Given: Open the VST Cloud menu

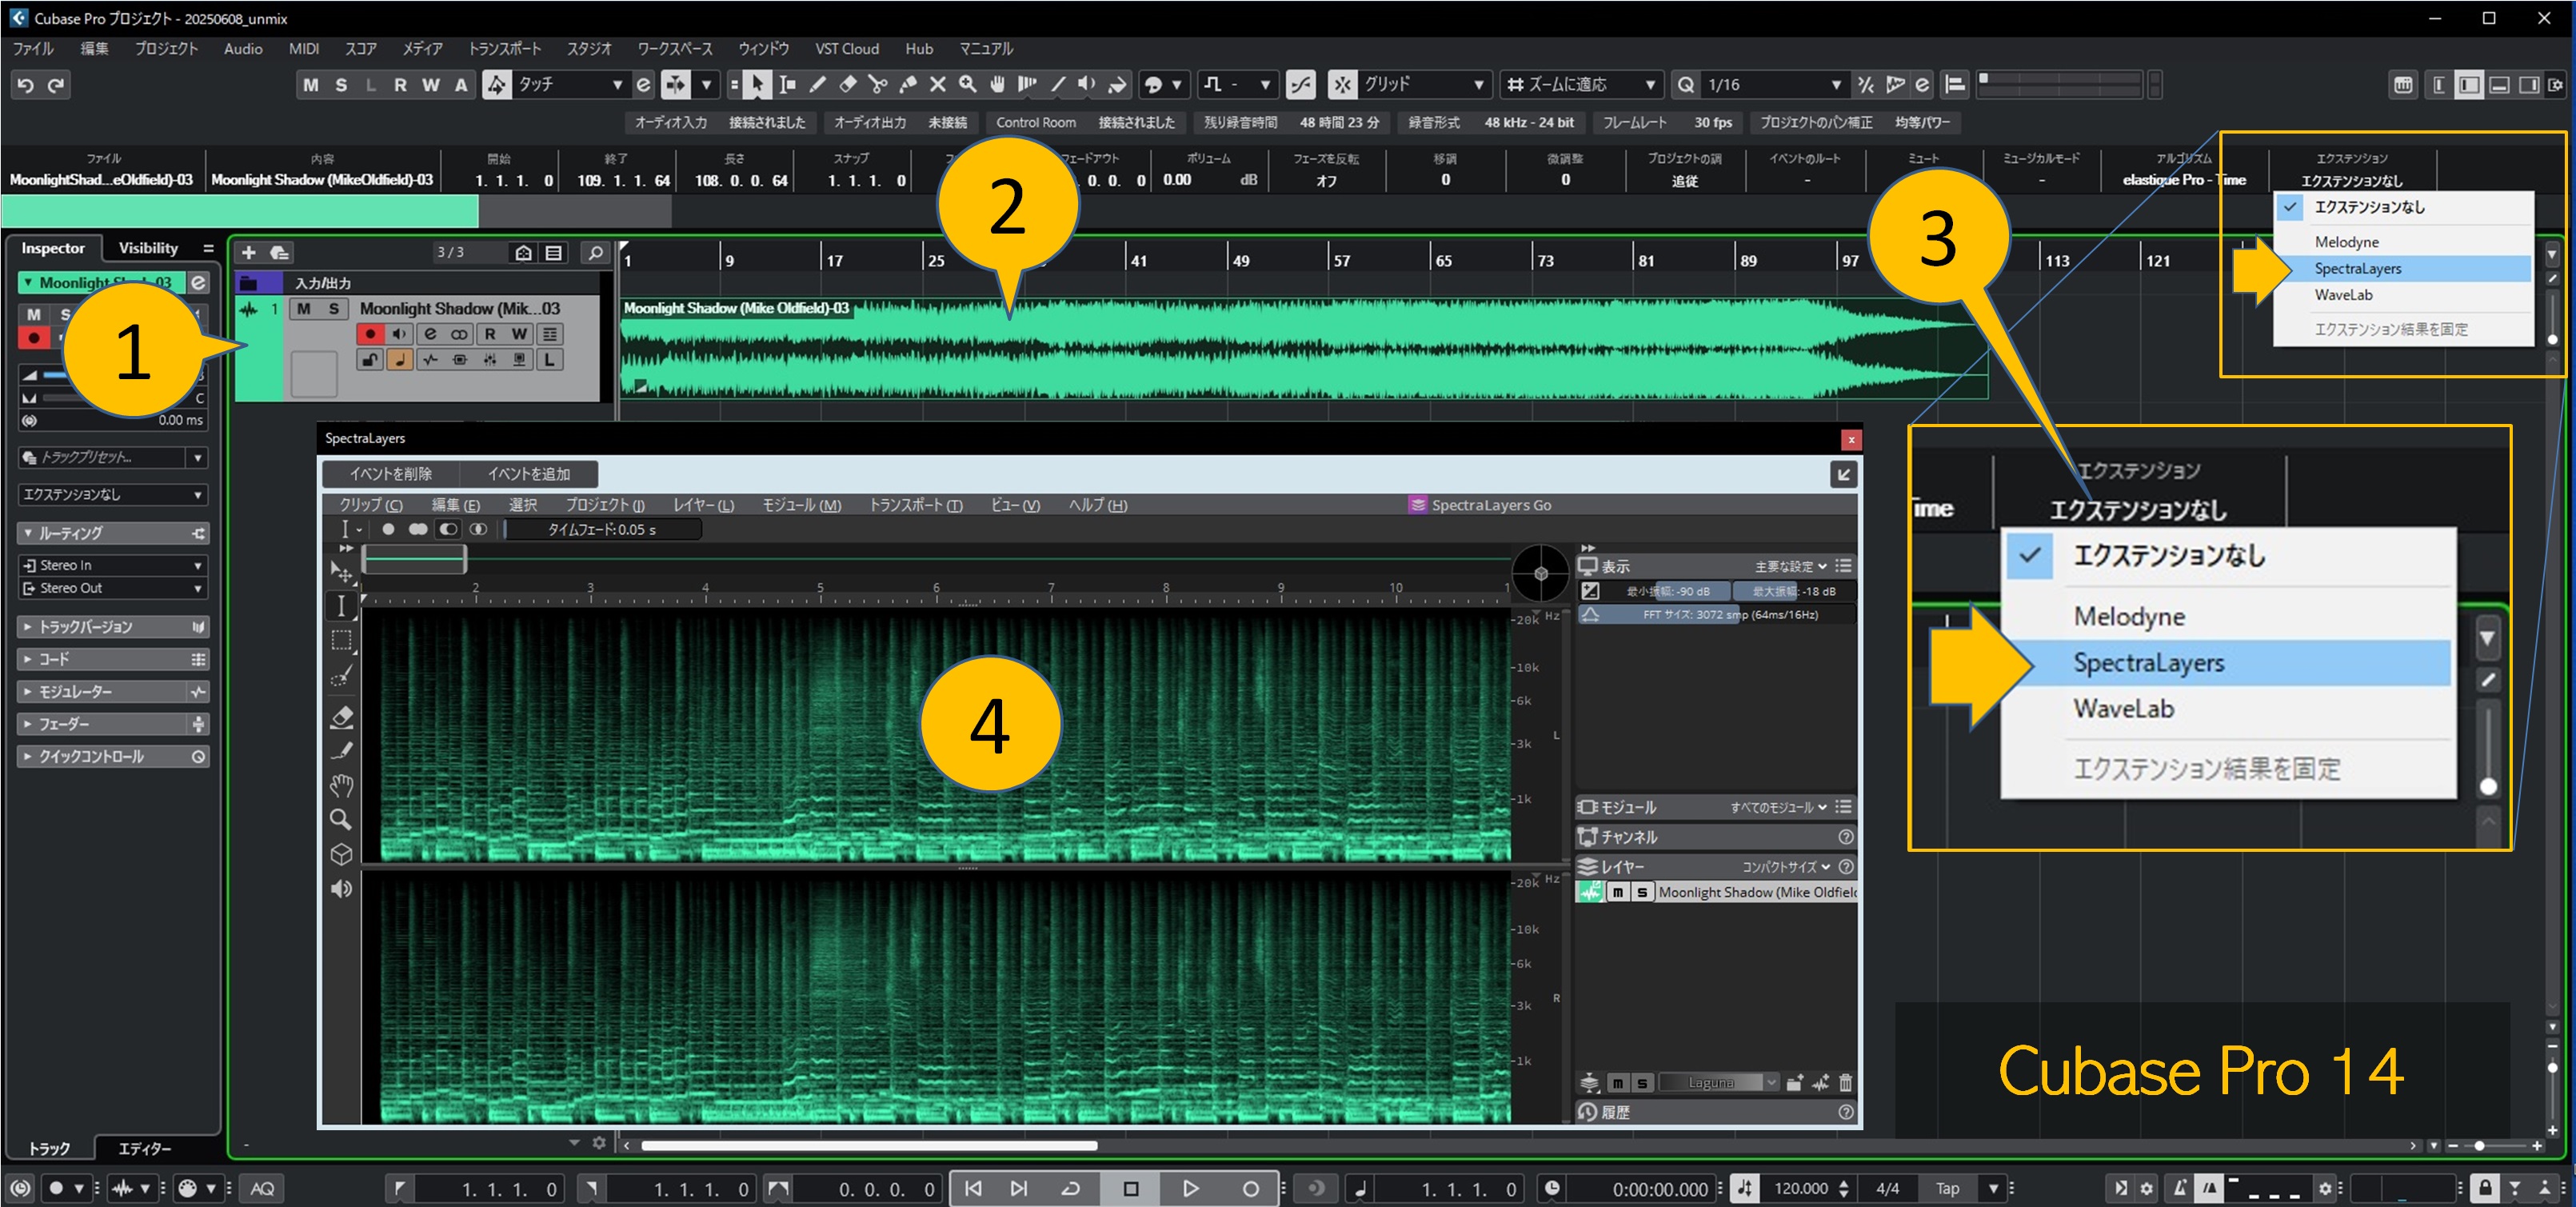Looking at the screenshot, I should (x=847, y=49).
